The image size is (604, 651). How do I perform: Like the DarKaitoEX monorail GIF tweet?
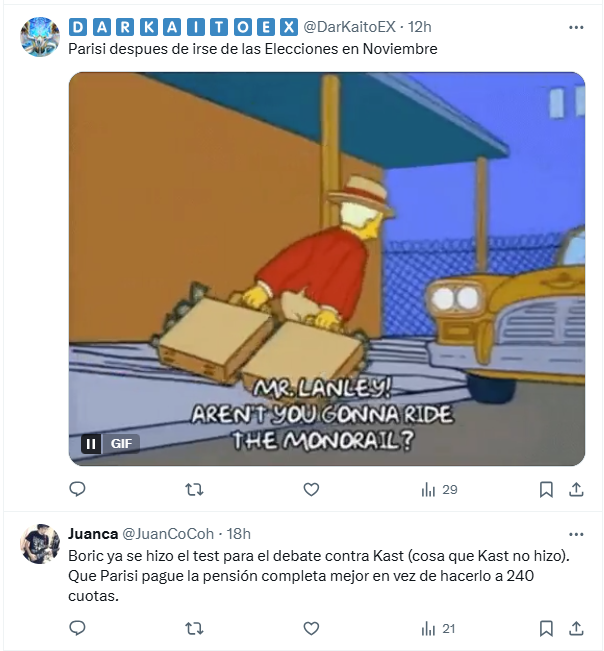[311, 489]
